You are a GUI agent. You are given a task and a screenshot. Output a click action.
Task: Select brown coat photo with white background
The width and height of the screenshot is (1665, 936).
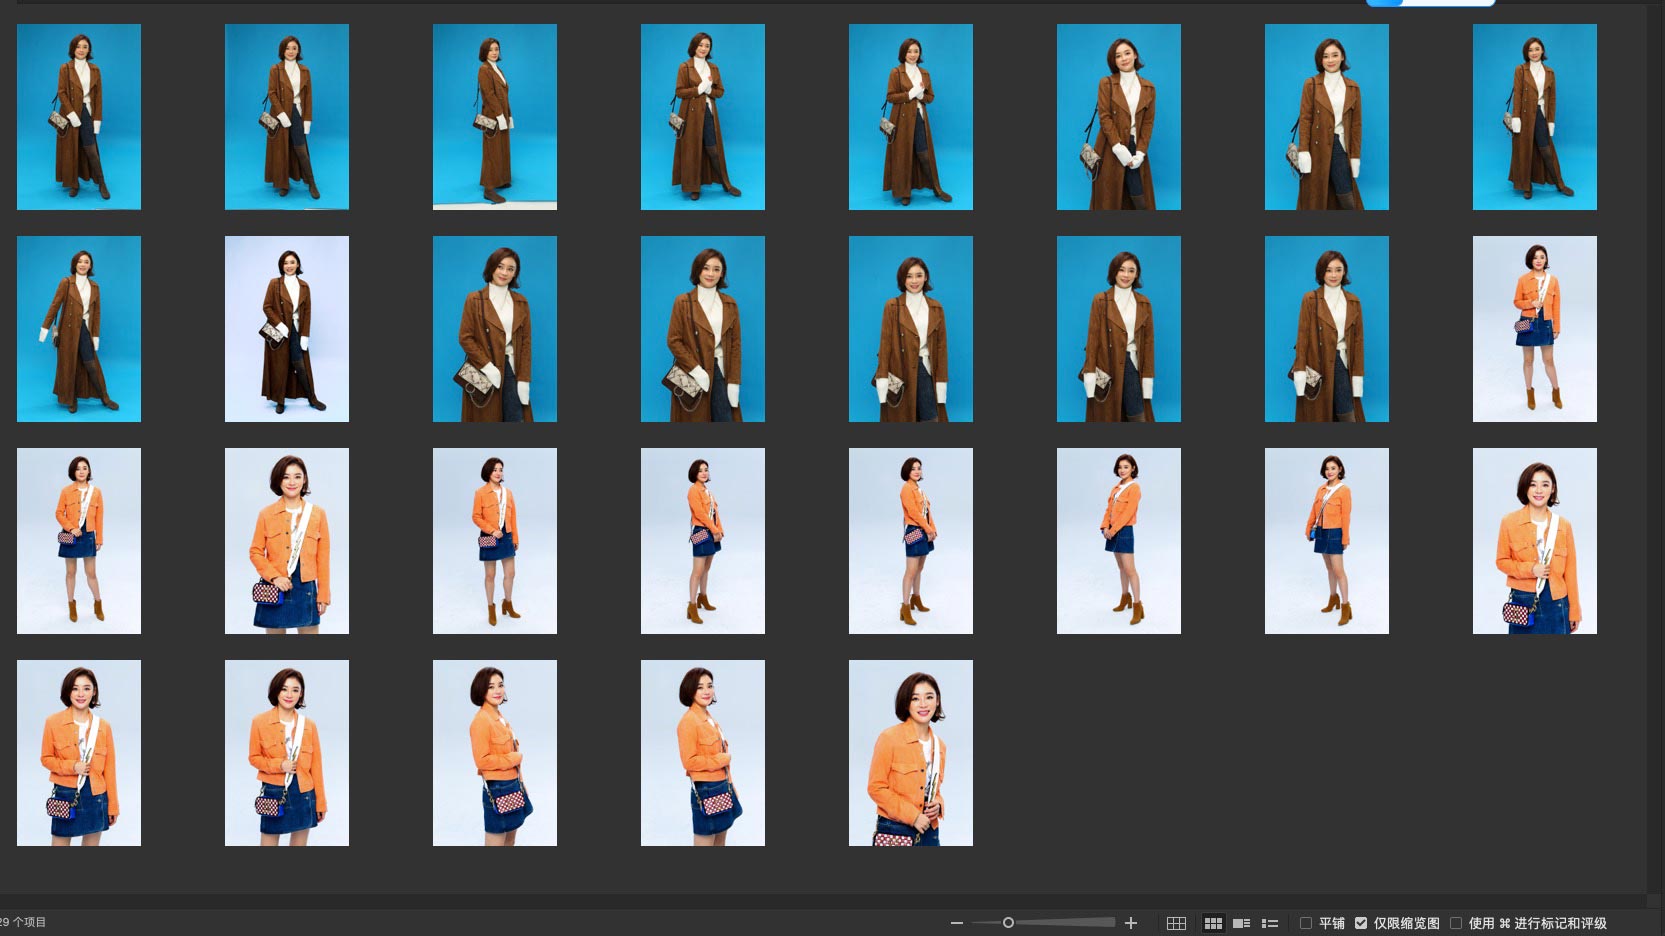tap(287, 329)
